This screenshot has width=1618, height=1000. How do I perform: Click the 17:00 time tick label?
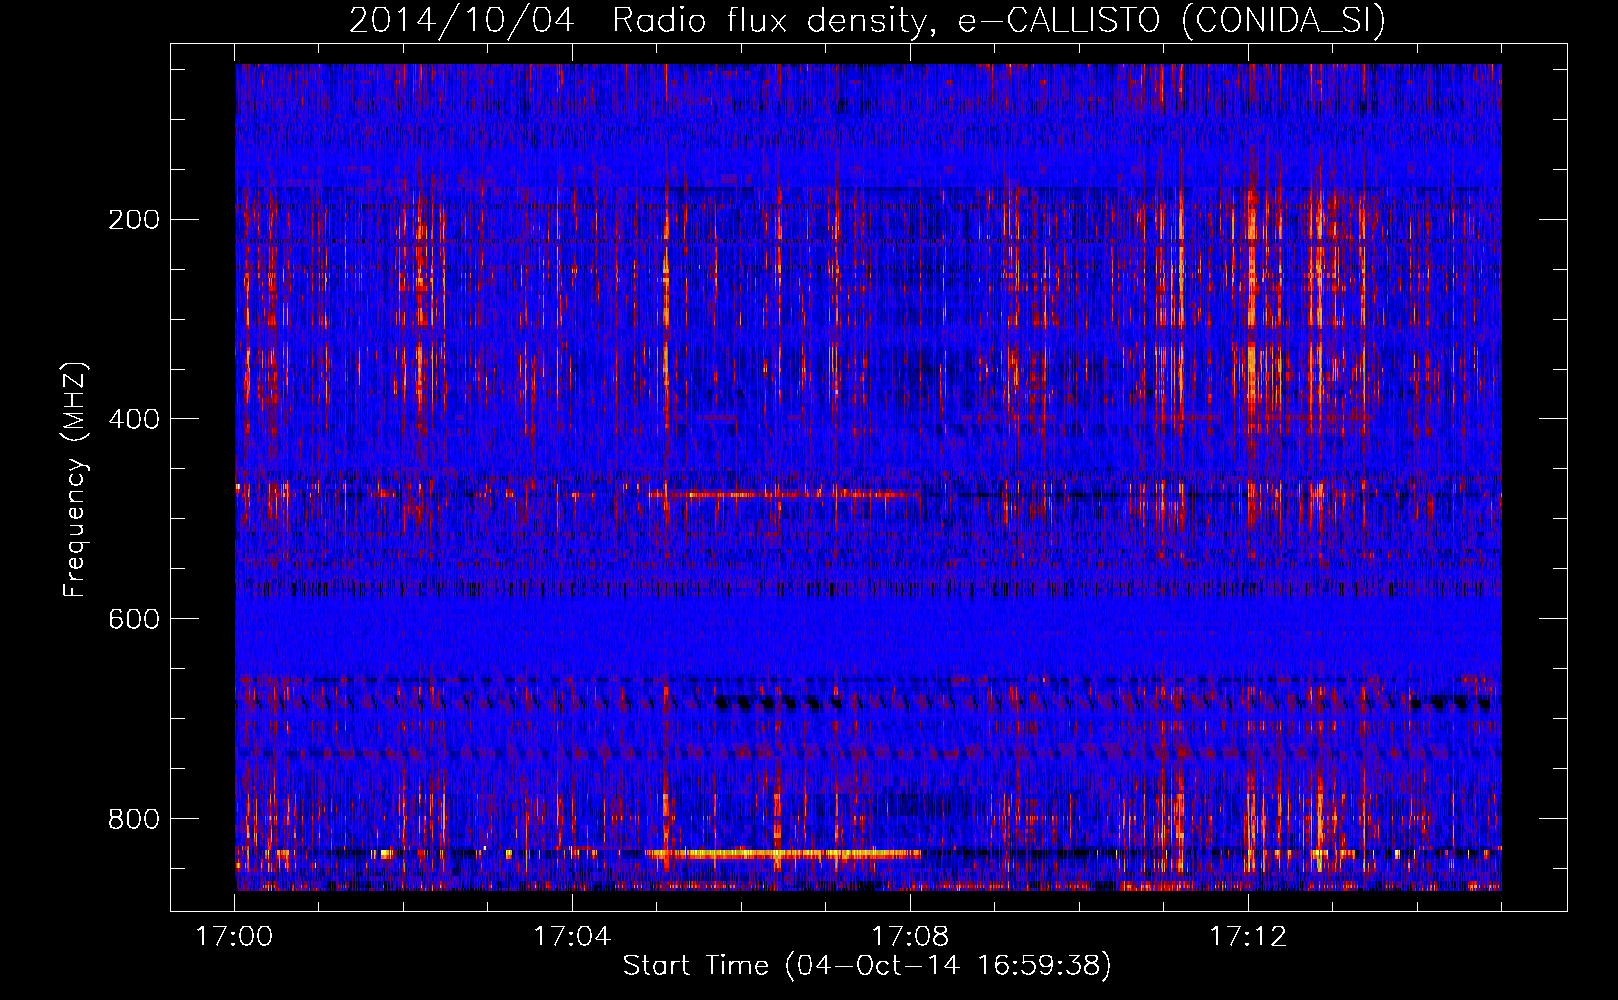point(234,936)
